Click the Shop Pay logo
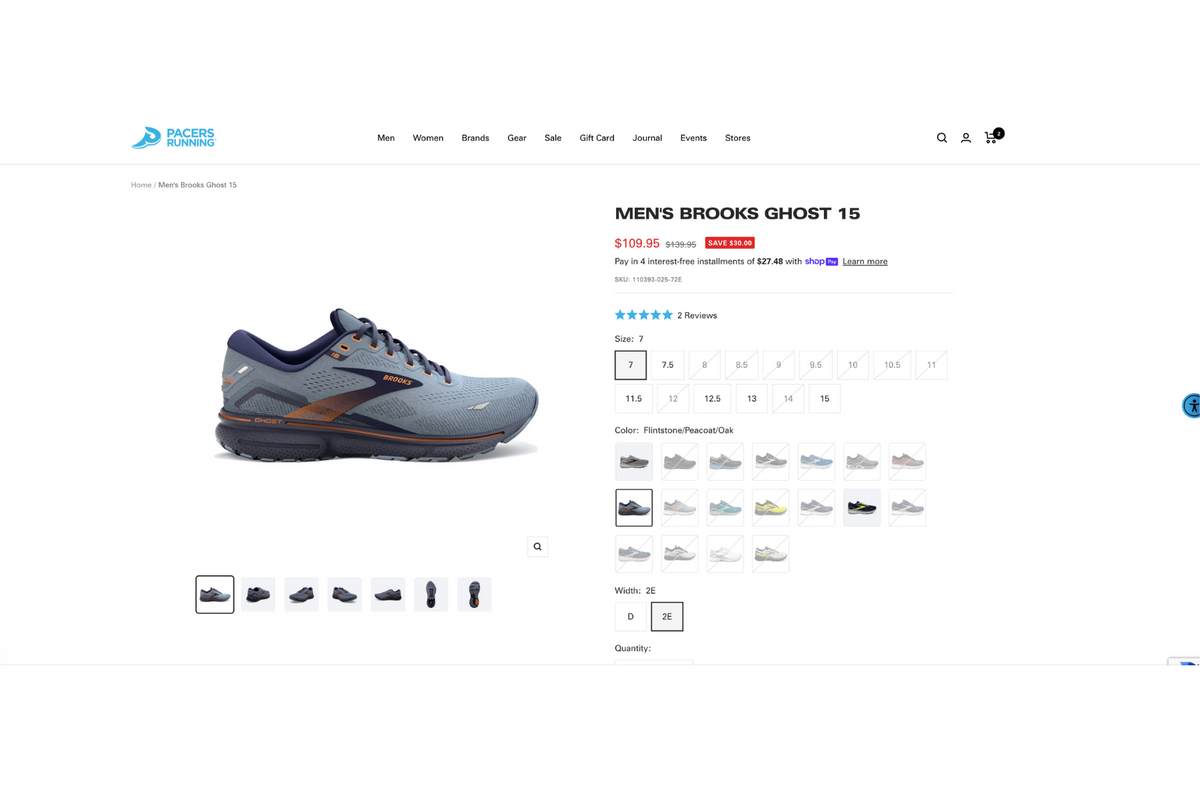This screenshot has width=1200, height=800. 821,261
